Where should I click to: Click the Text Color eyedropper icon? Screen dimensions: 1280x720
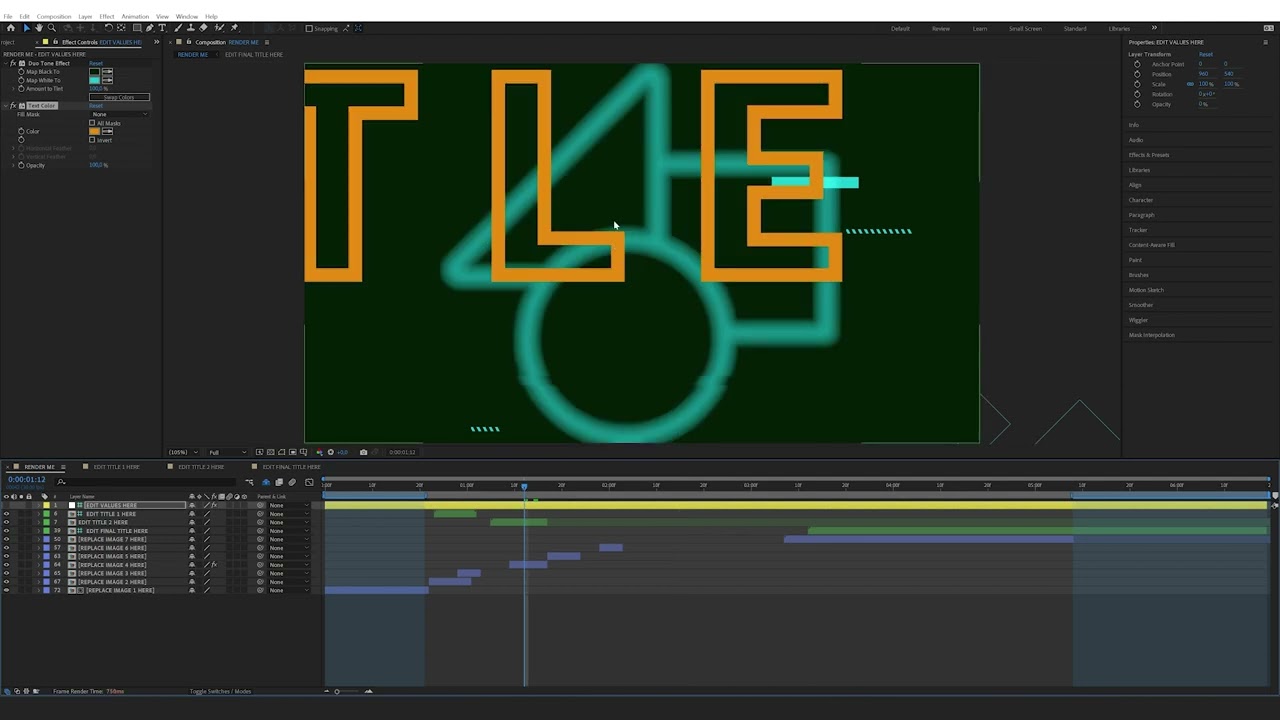[107, 131]
